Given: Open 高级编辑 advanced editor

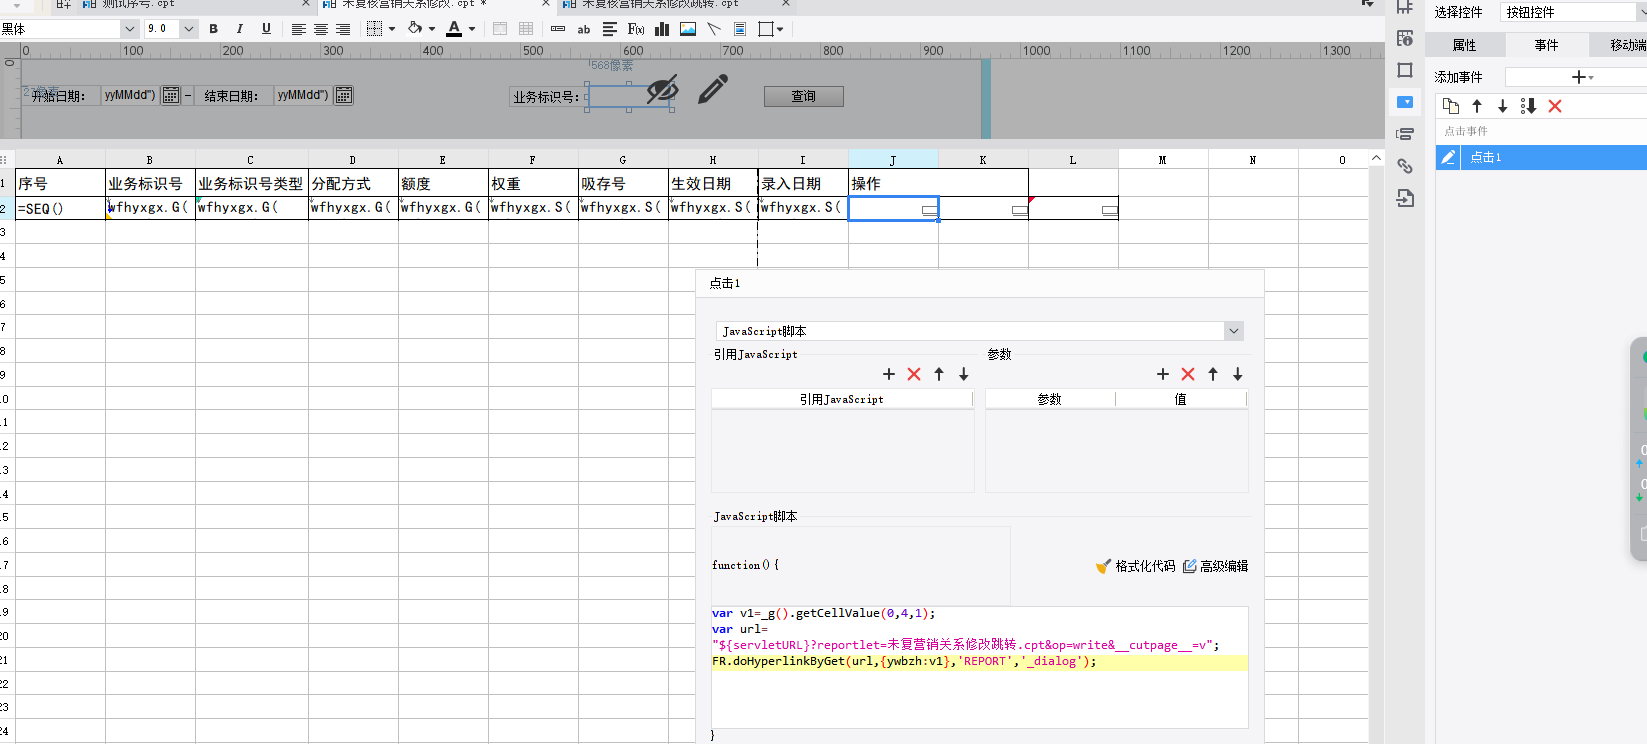Looking at the screenshot, I should (x=1216, y=566).
